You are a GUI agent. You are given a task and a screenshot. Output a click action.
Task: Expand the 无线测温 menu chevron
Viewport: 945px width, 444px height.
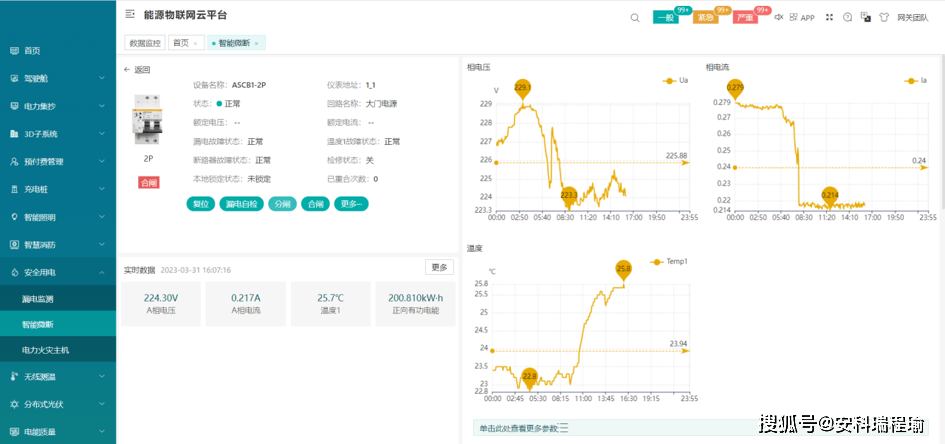[101, 377]
